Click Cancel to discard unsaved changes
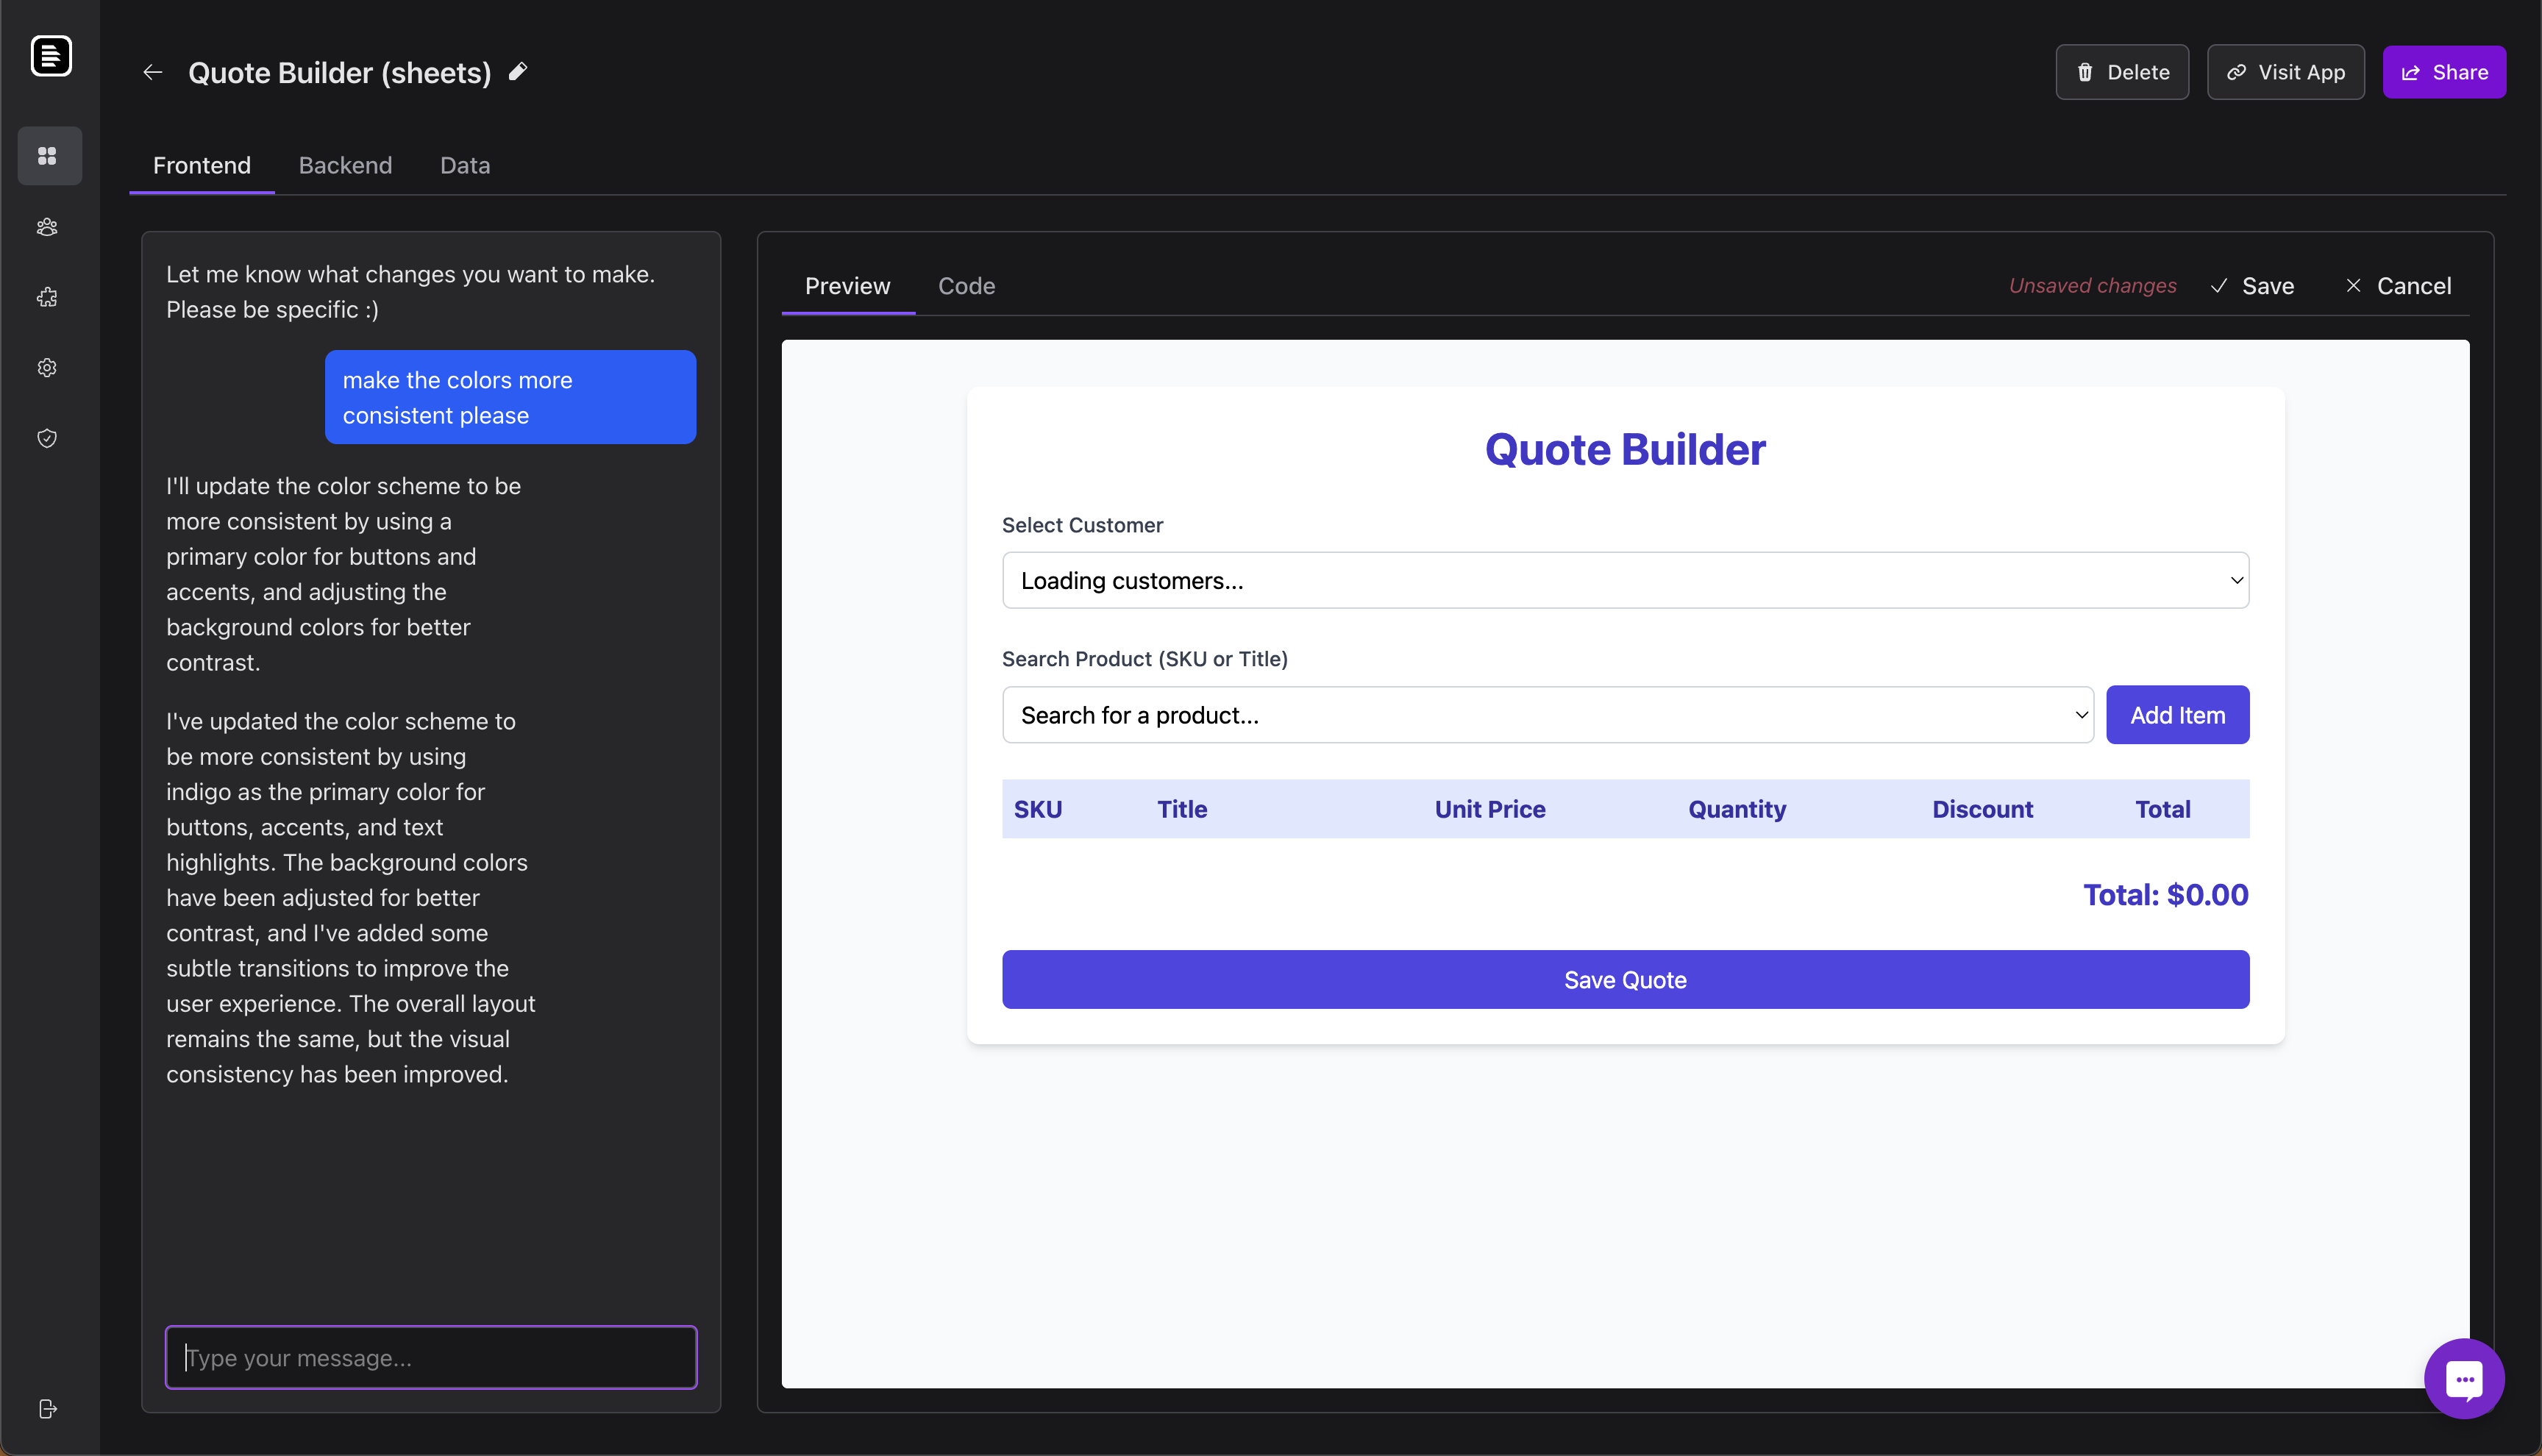The width and height of the screenshot is (2542, 1456). pos(2398,286)
